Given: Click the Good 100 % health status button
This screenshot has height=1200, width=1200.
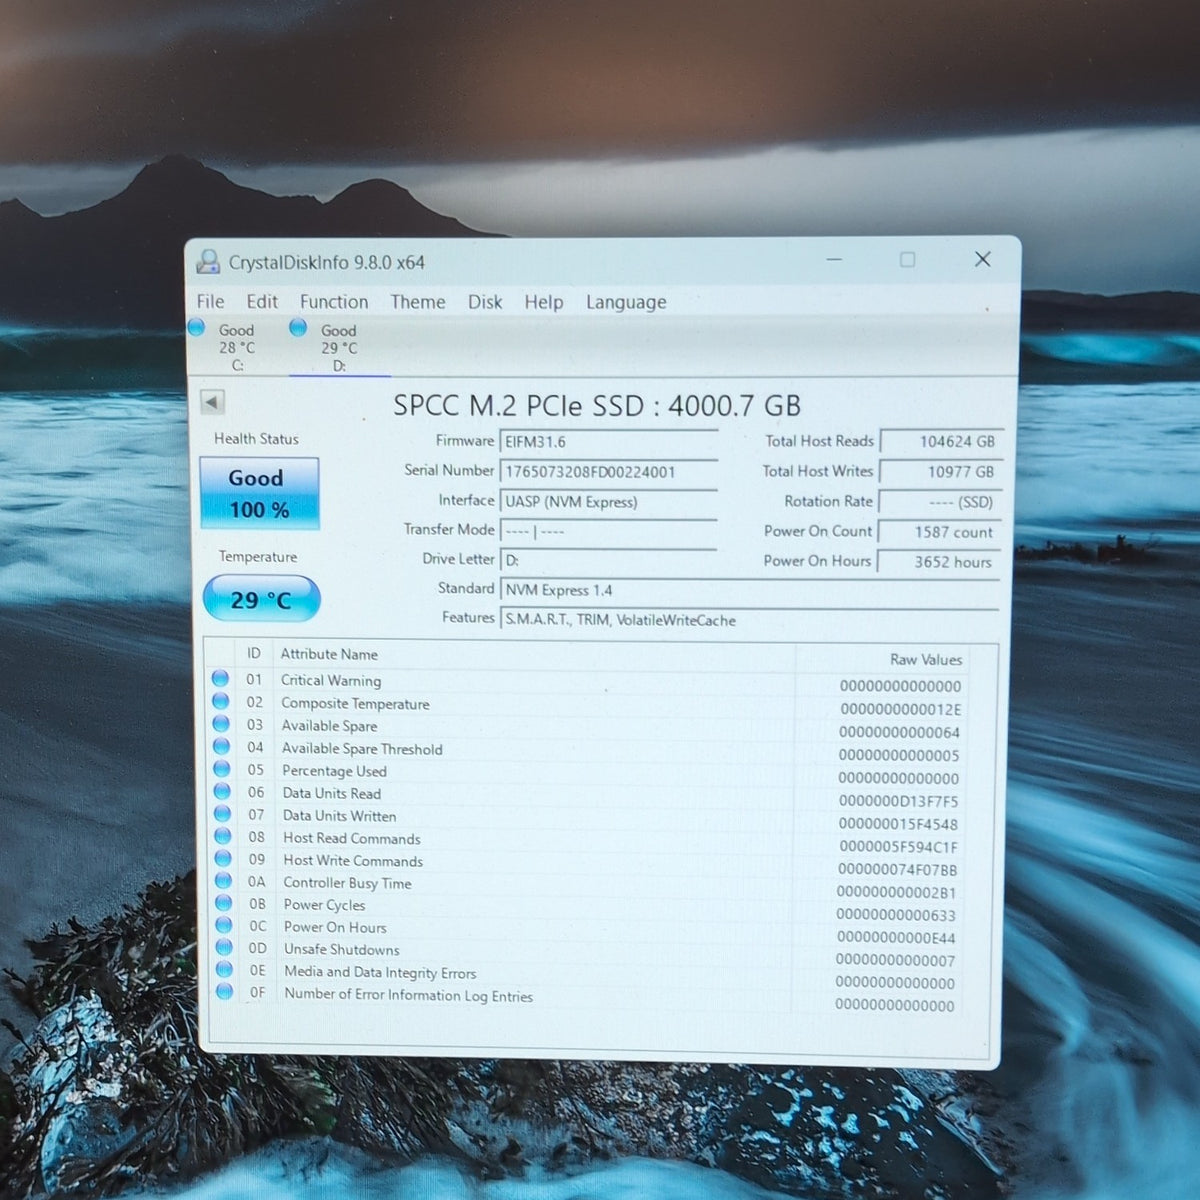Looking at the screenshot, I should pos(259,493).
